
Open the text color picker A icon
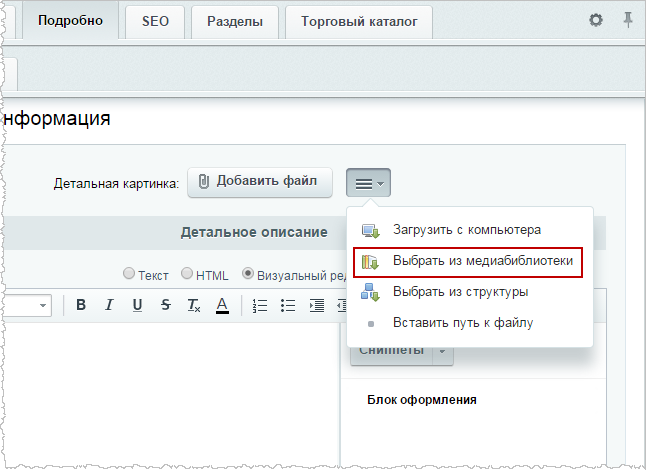pos(222,305)
